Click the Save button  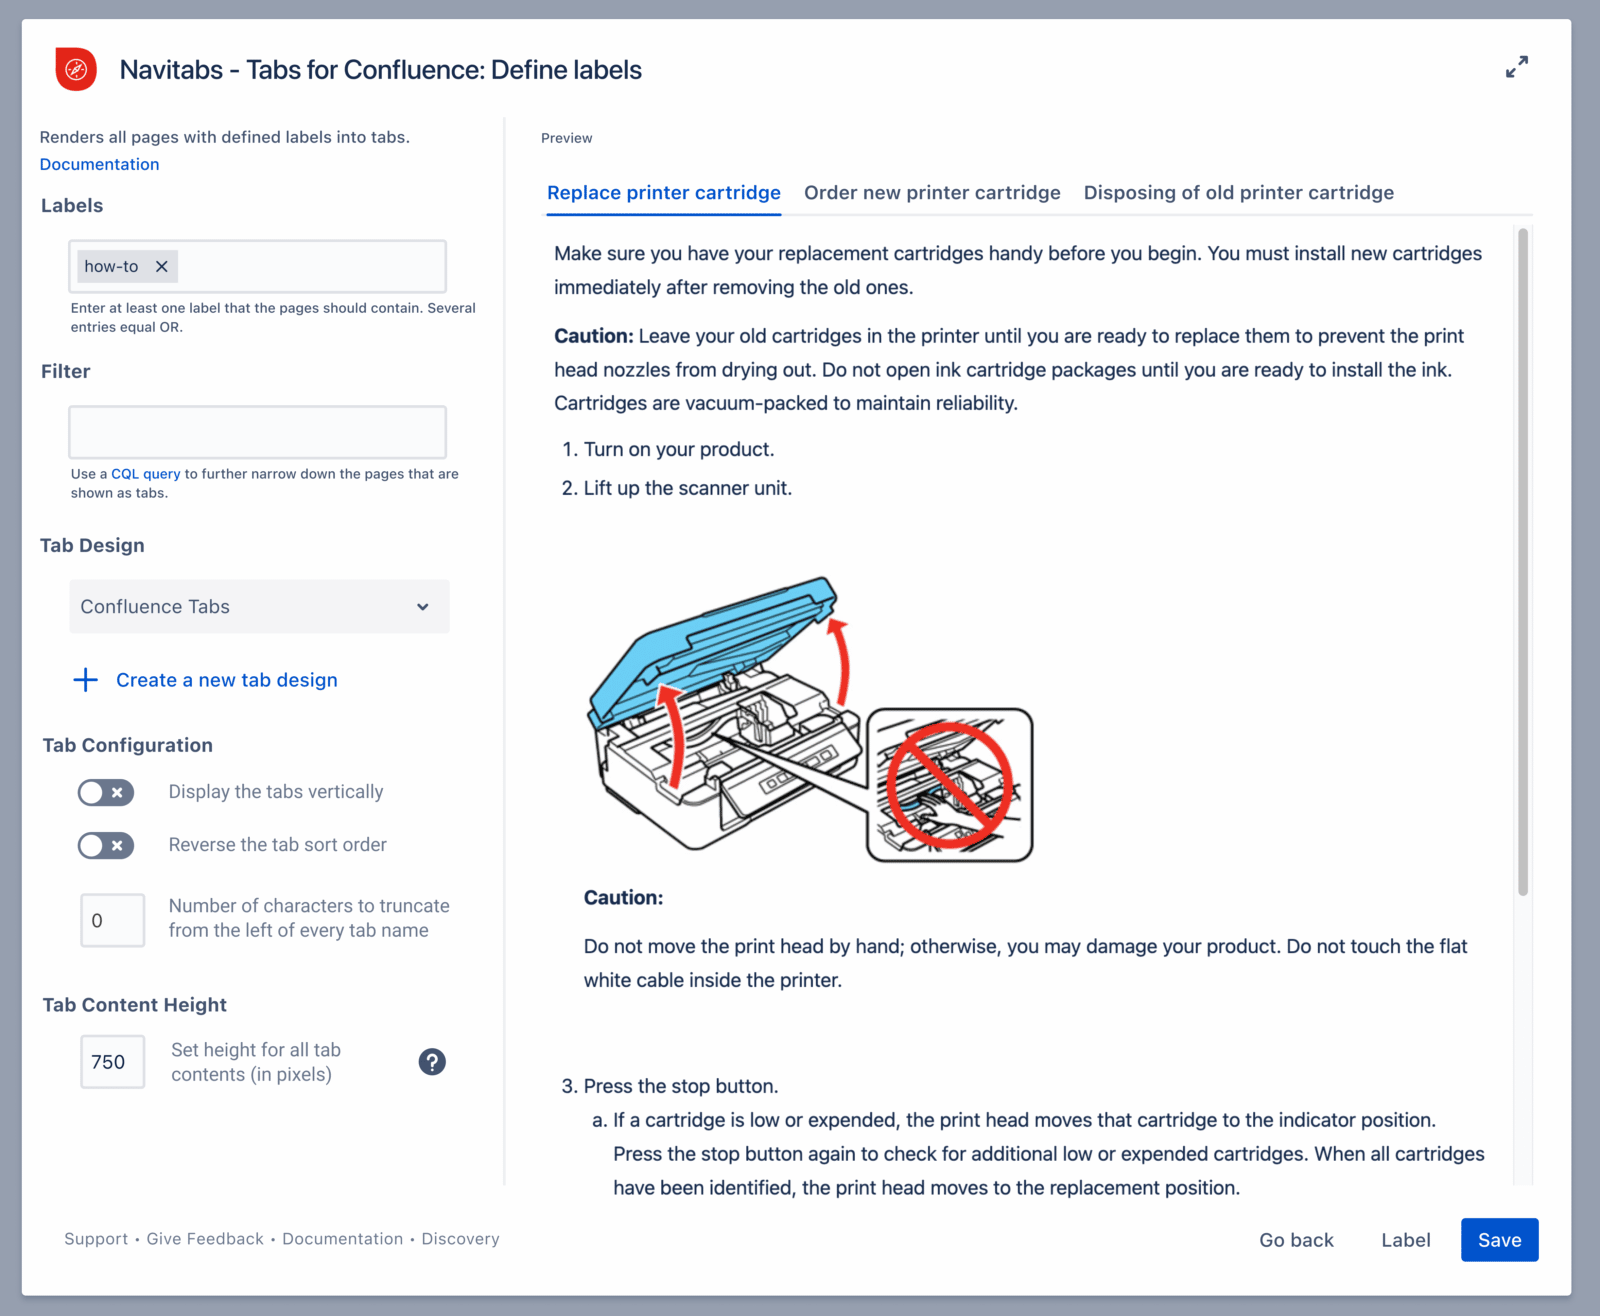click(x=1499, y=1240)
